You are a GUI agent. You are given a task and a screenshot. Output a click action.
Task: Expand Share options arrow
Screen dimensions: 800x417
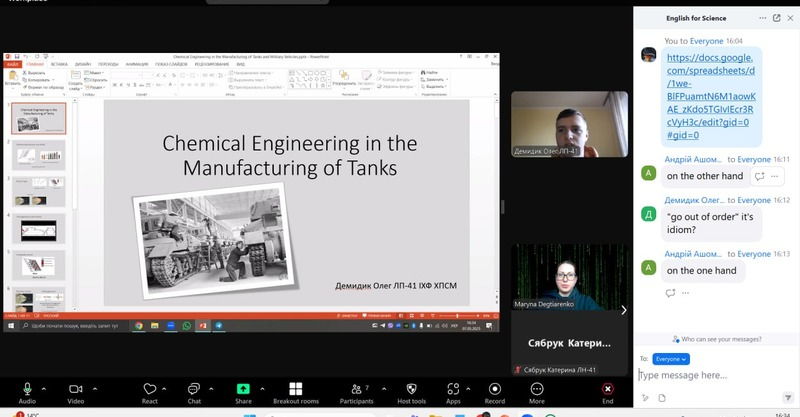pyautogui.click(x=262, y=389)
